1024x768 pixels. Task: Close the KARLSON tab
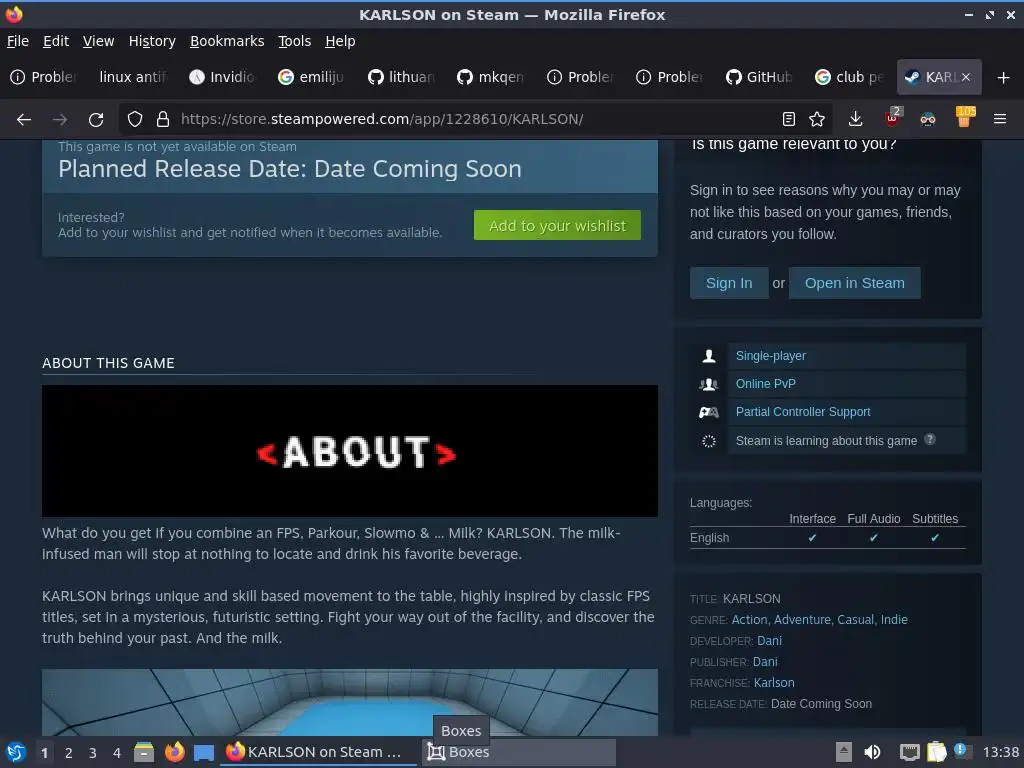pos(965,77)
